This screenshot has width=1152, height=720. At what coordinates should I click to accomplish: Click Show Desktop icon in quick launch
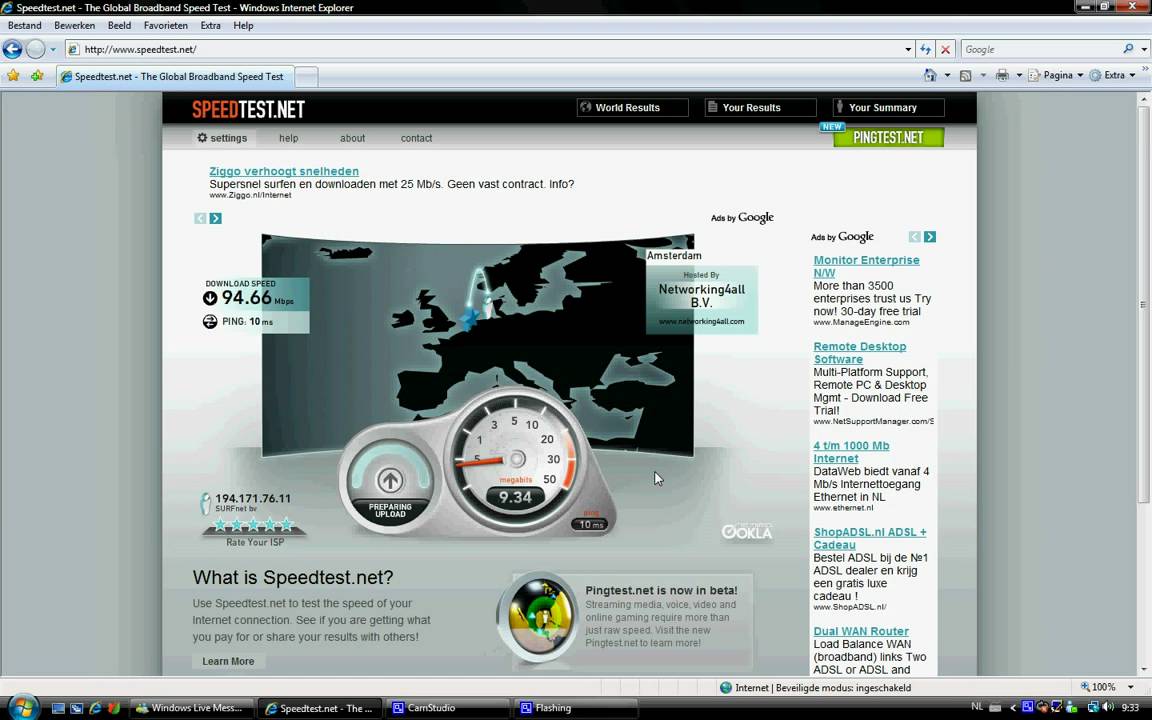point(58,708)
